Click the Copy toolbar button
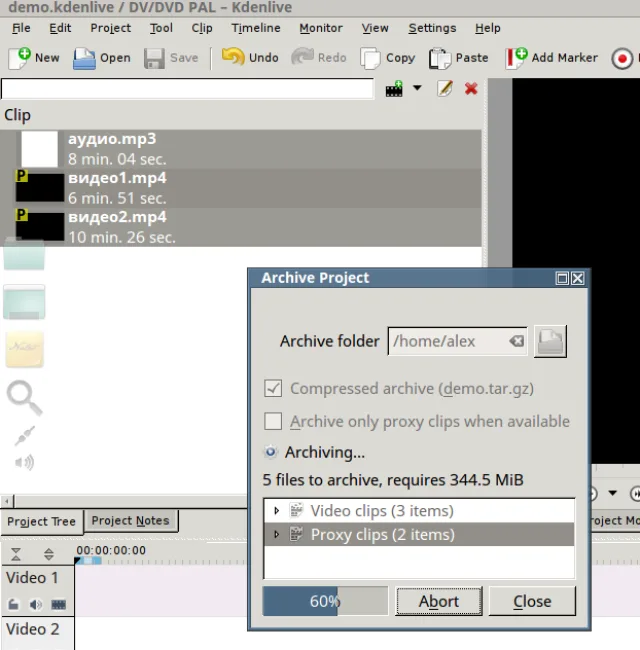 coord(388,58)
